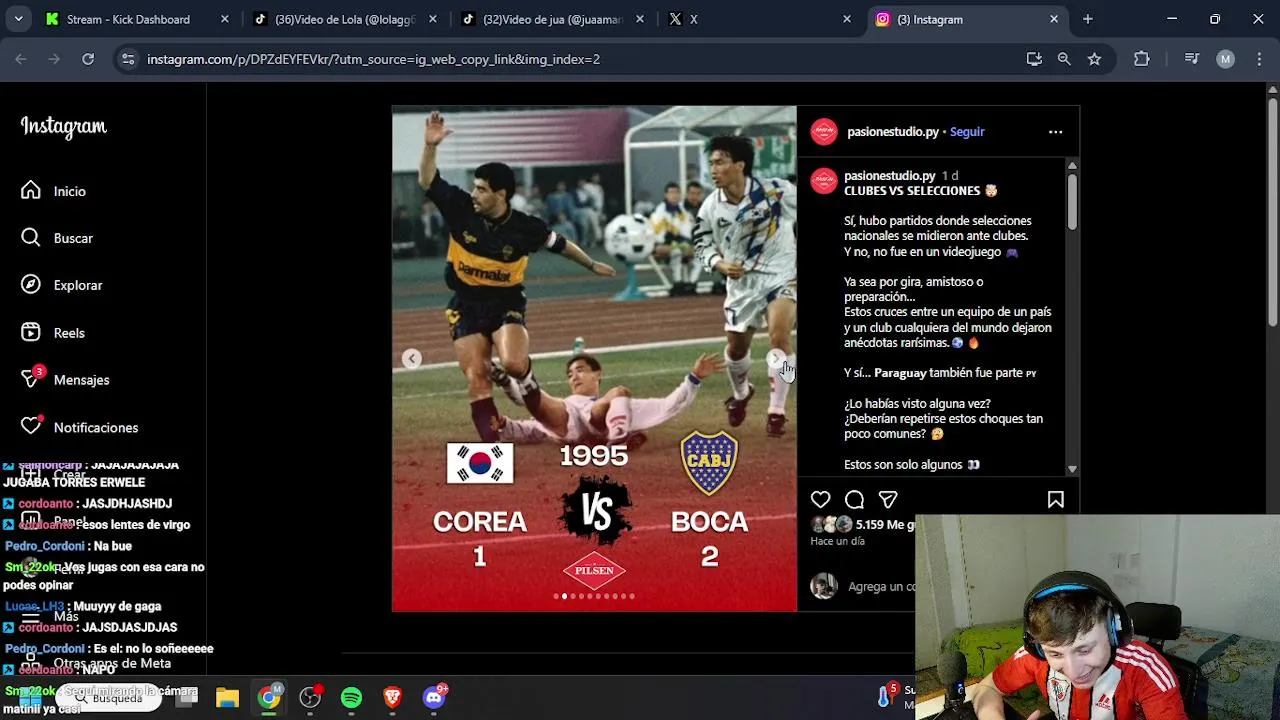The height and width of the screenshot is (720, 1280).
Task: Click the liker avatars beside likes count
Action: click(x=831, y=524)
